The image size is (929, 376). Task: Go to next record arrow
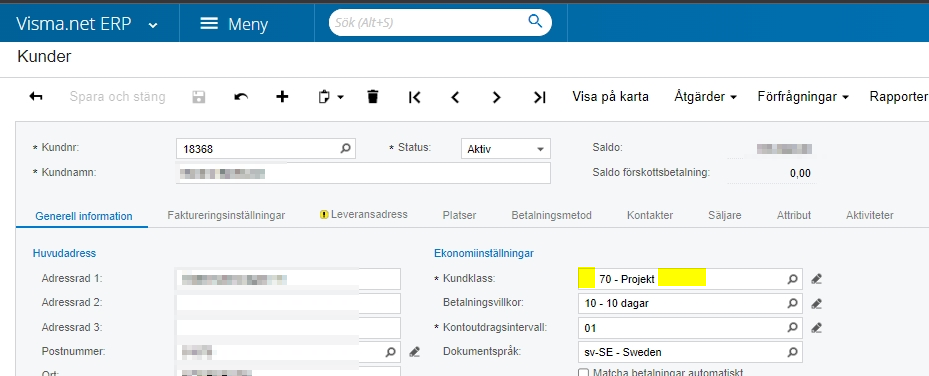click(x=496, y=97)
